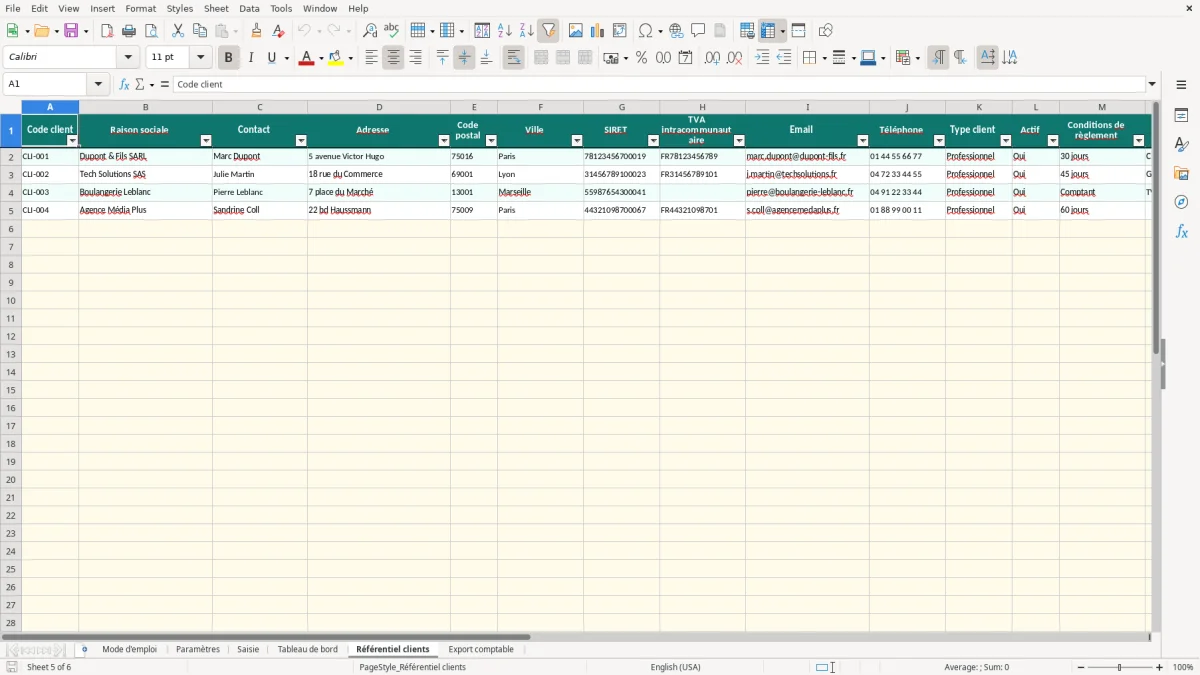Open the Format menu
The width and height of the screenshot is (1200, 675).
click(x=141, y=8)
